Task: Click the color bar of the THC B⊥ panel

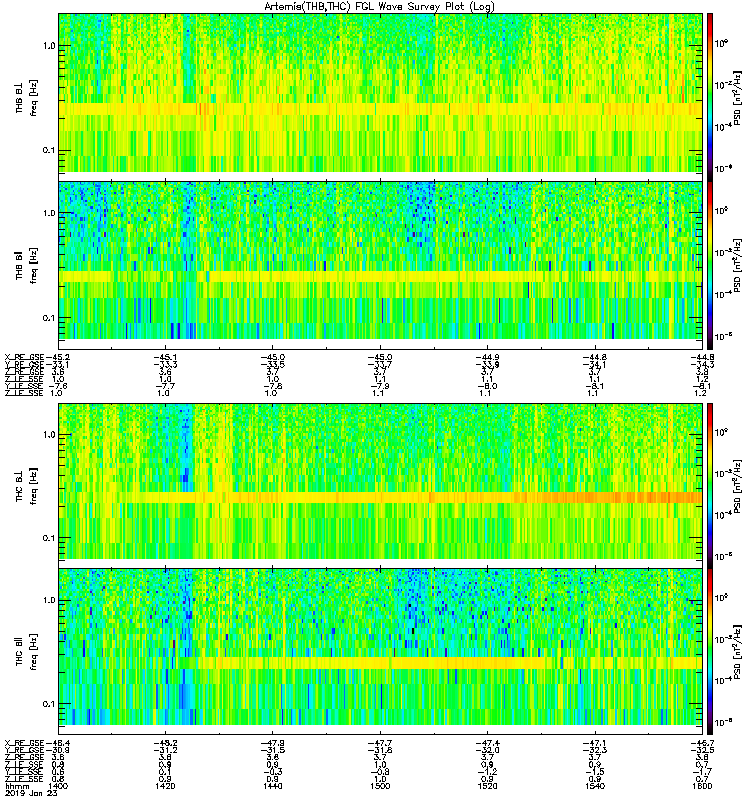Action: point(710,486)
